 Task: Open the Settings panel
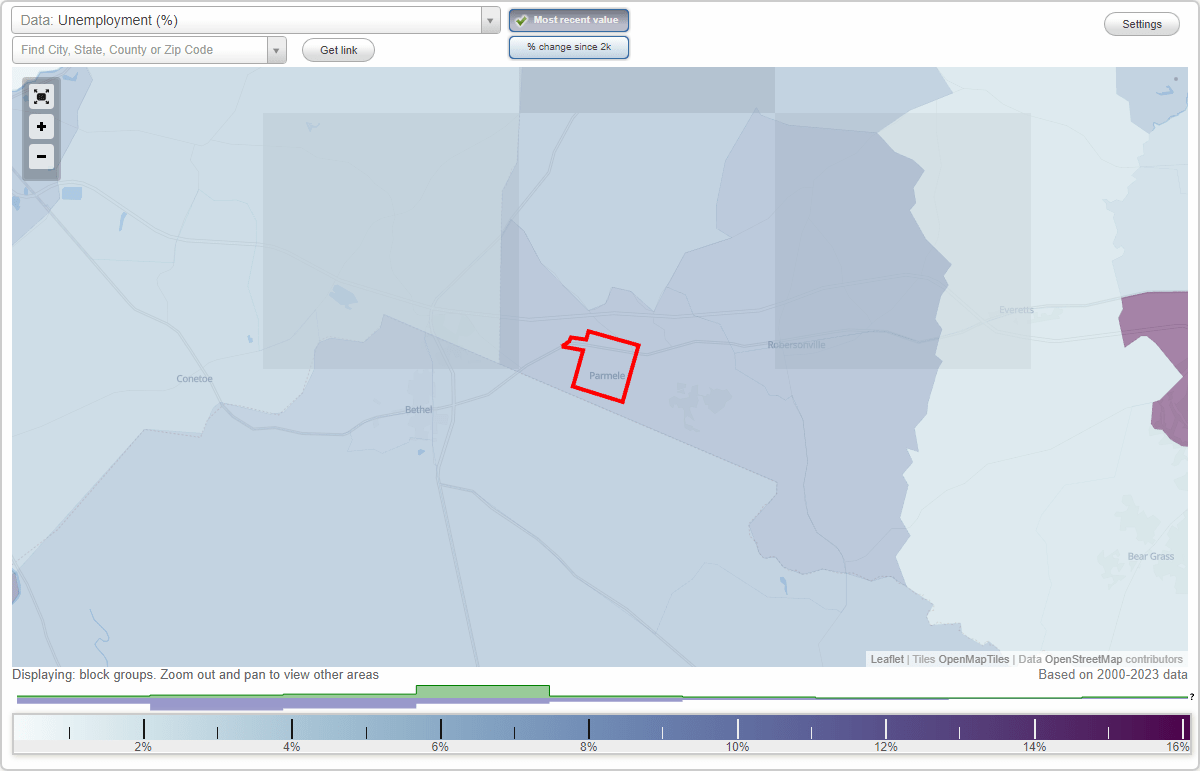1141,23
